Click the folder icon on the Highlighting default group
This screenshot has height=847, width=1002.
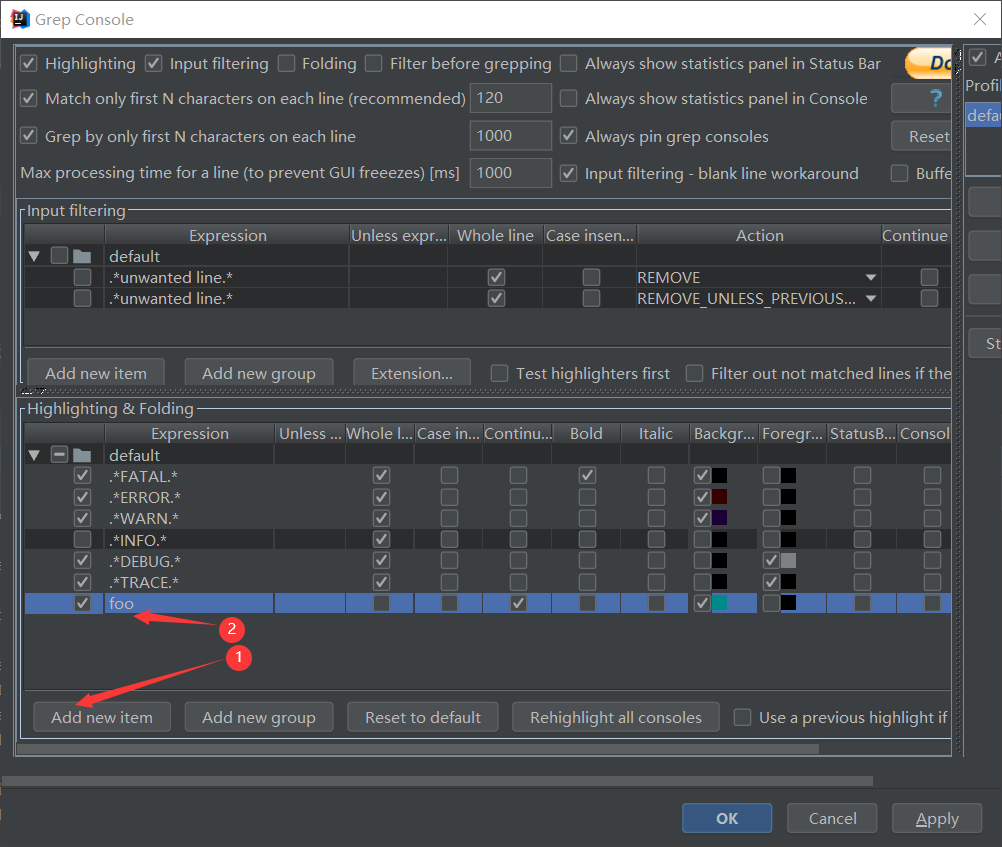82,456
